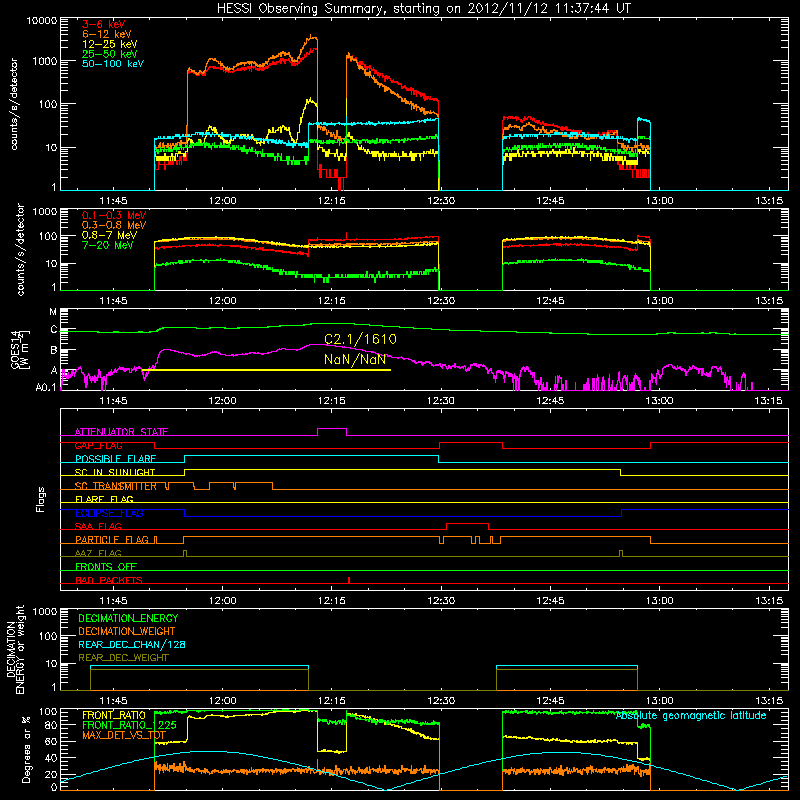Click the yellow flare duration bar in GOES panel
Viewport: 800px width, 800px height.
[266, 370]
